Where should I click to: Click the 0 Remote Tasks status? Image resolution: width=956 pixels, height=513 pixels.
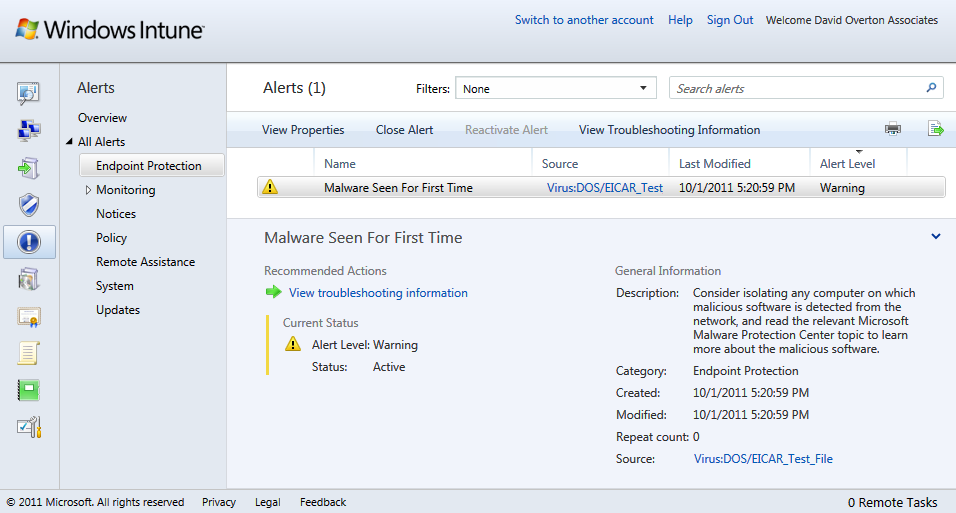click(892, 502)
